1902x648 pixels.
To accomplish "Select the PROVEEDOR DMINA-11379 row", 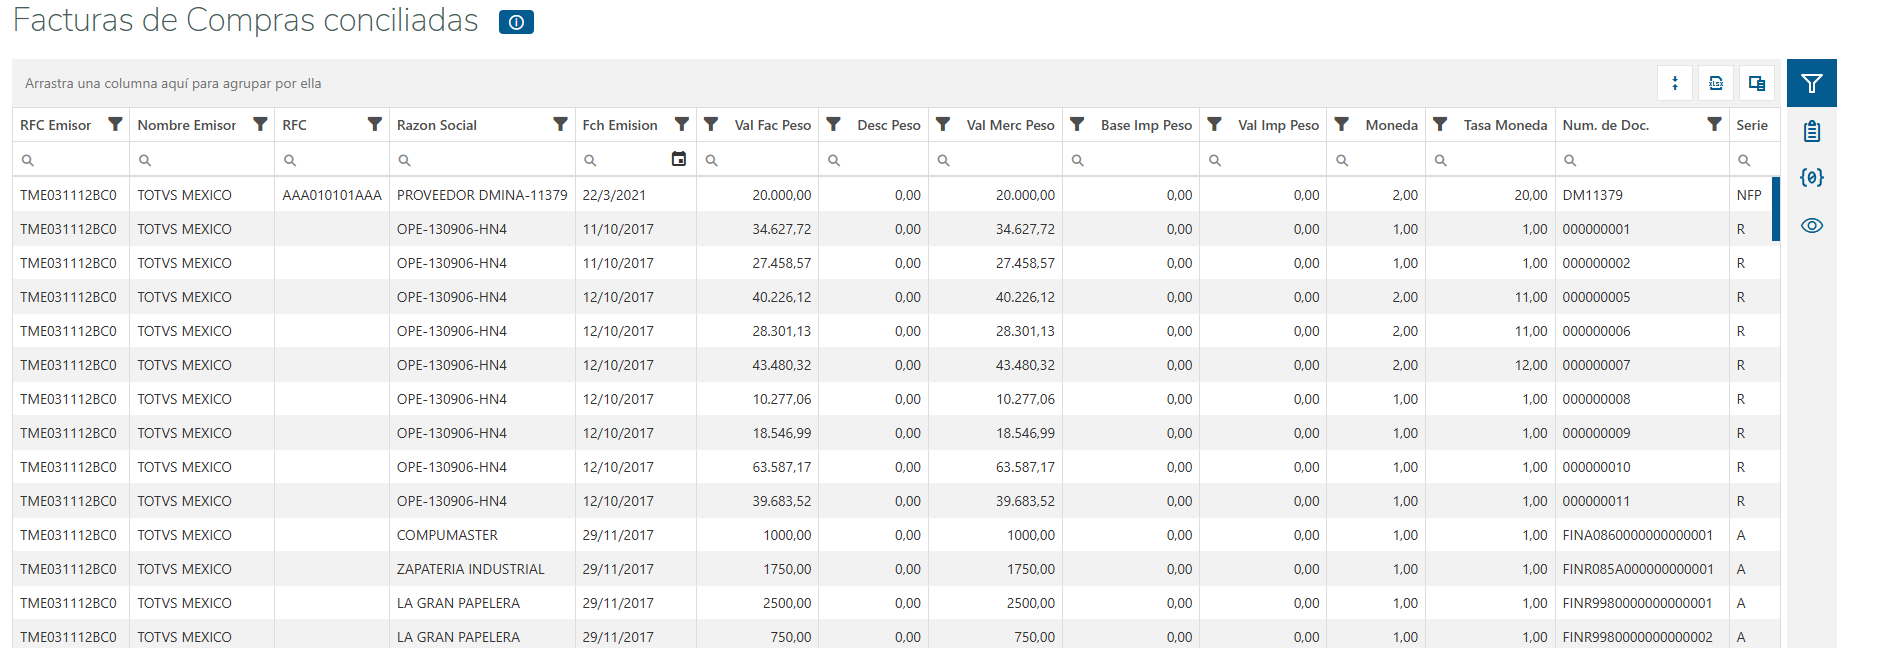I will 481,195.
